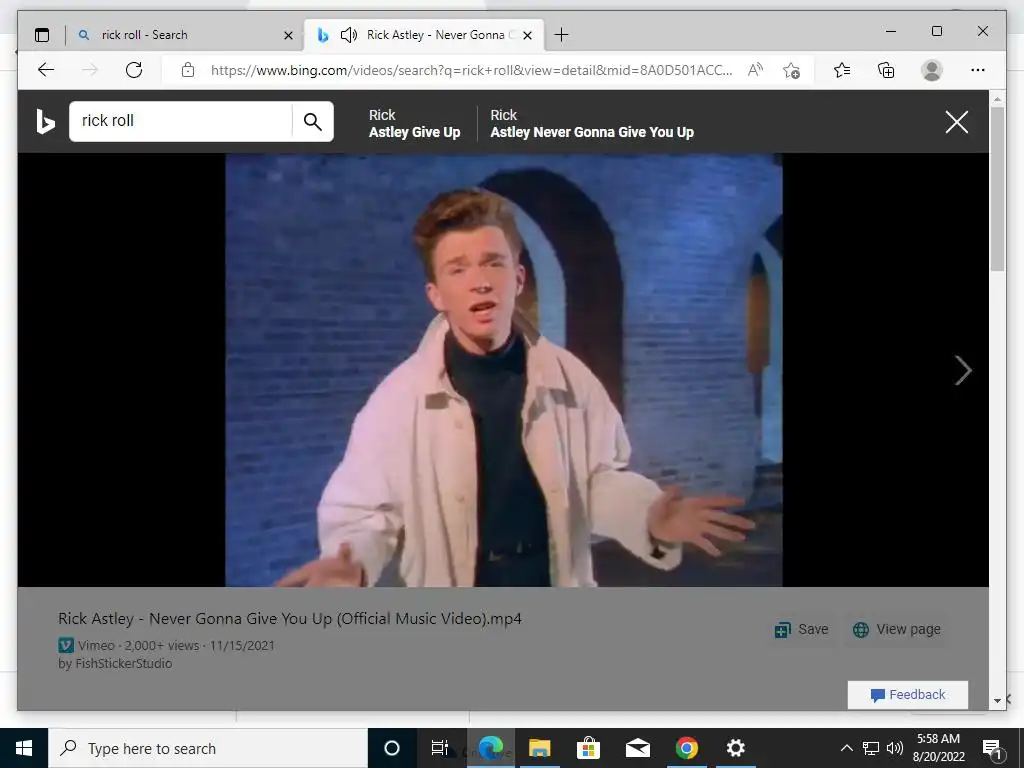
Task: Select 'Rick Astley Give Up' suggestion
Action: pyautogui.click(x=415, y=123)
